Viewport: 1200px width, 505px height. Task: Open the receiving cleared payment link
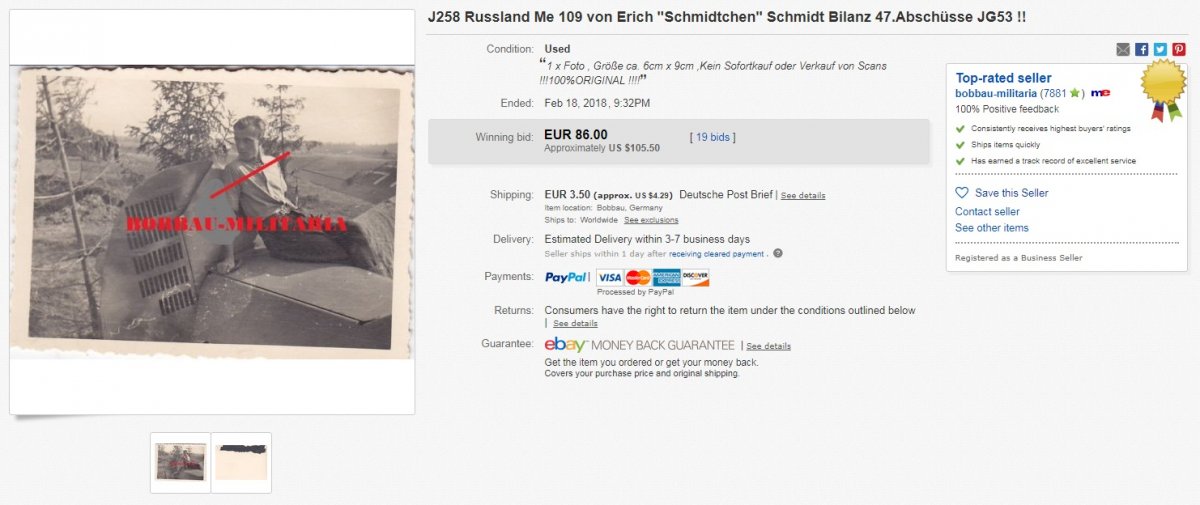(715, 254)
